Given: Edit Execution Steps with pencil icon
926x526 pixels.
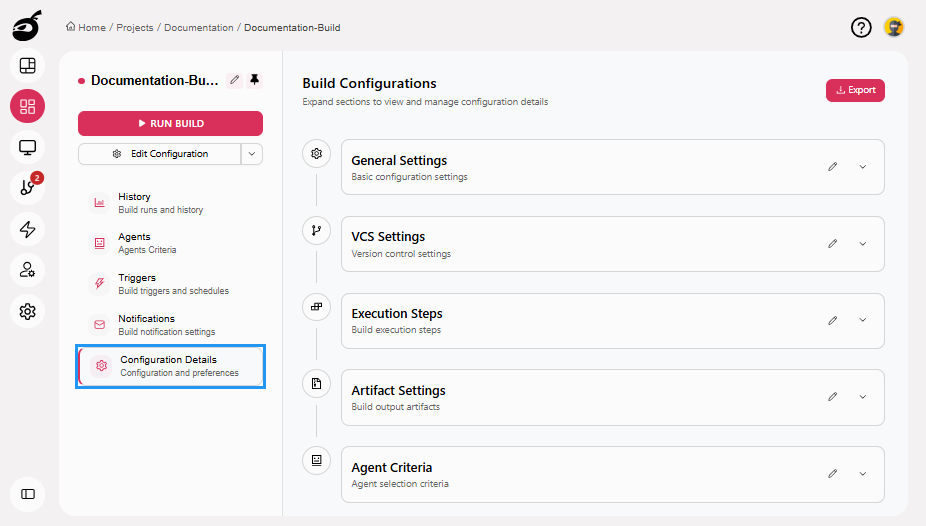Looking at the screenshot, I should (x=833, y=321).
